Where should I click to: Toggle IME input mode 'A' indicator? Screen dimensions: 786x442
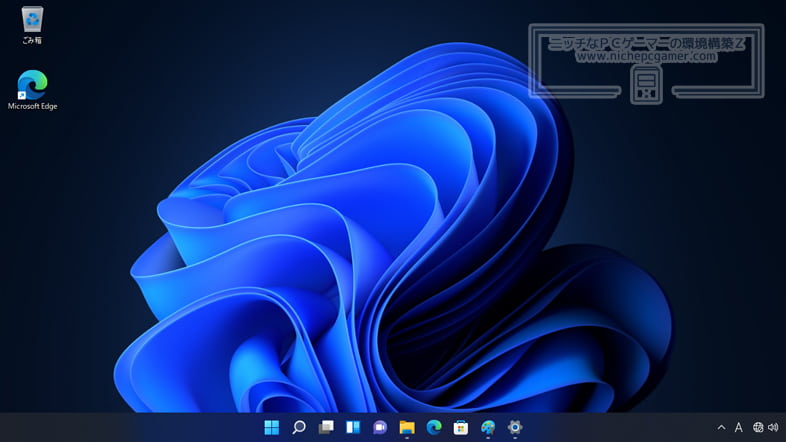click(738, 427)
